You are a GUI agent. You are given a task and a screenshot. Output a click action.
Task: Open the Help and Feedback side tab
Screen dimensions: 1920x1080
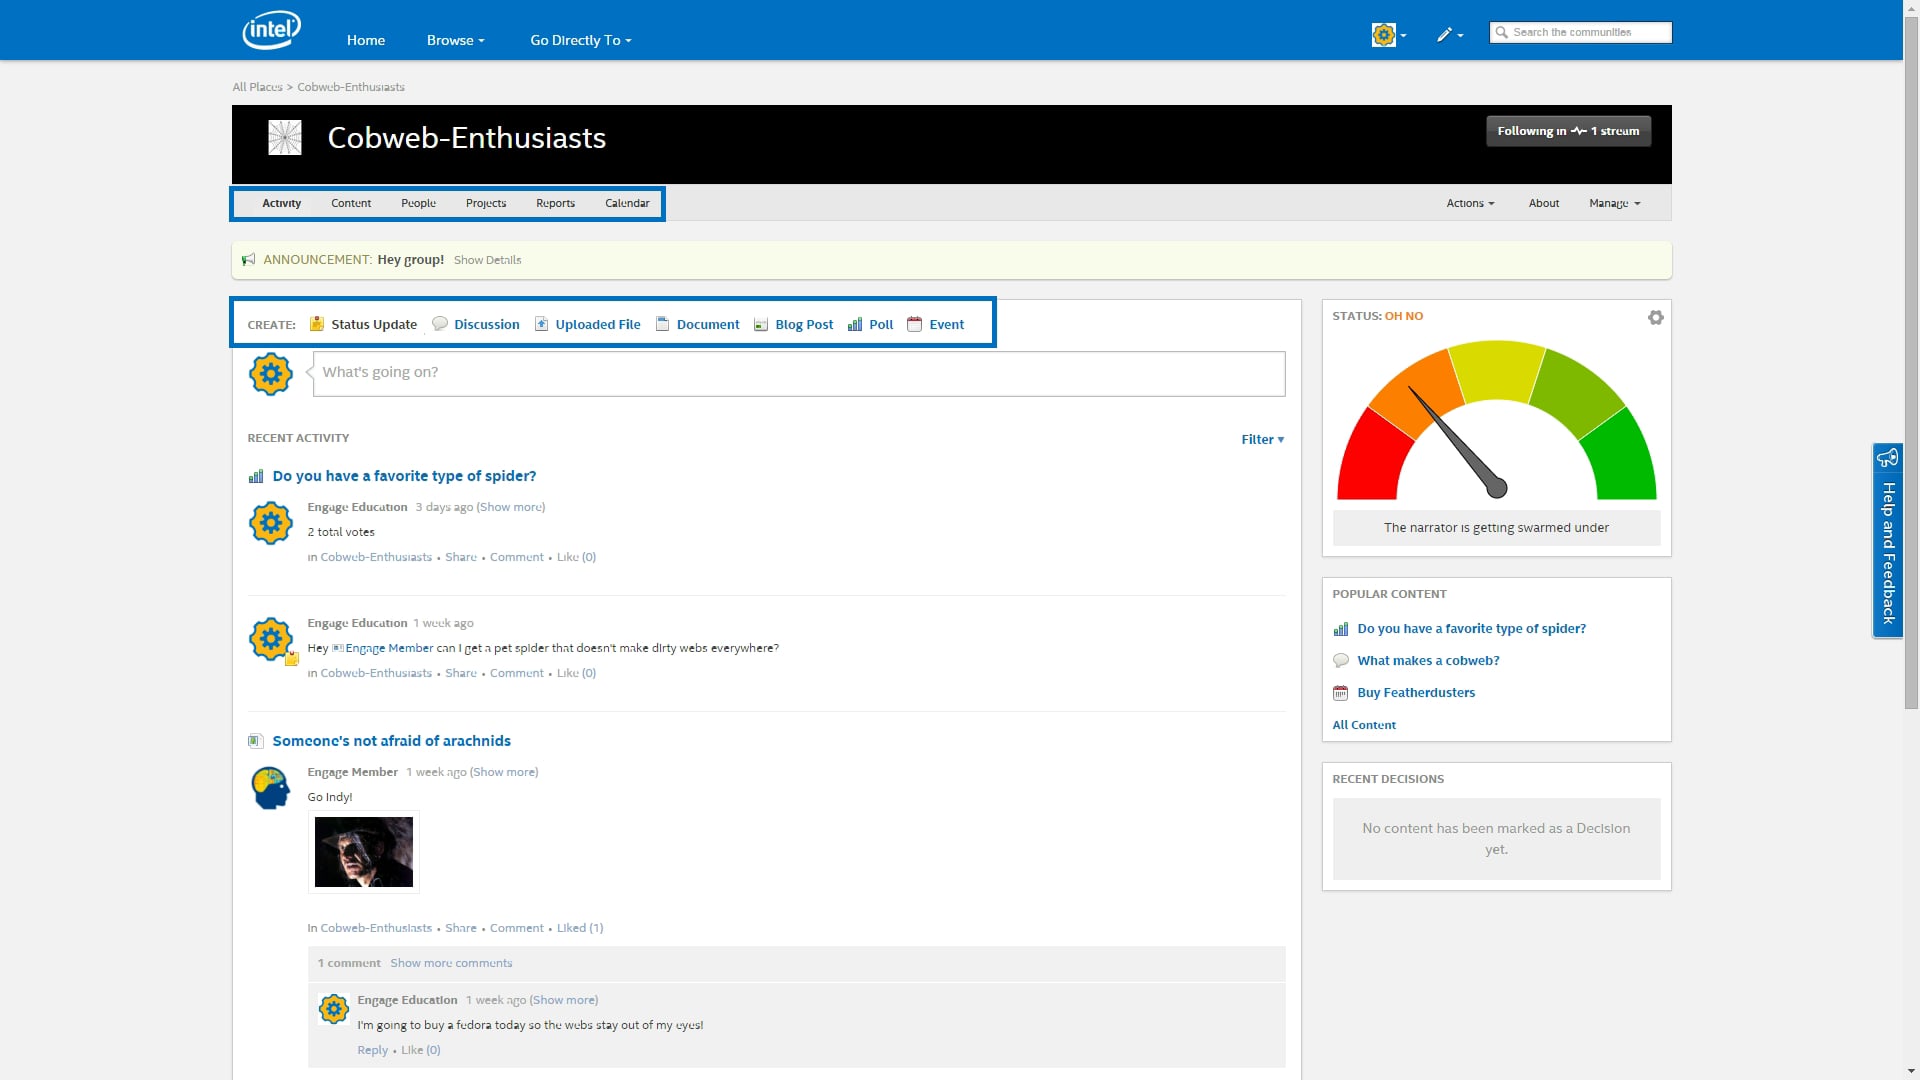1888,540
